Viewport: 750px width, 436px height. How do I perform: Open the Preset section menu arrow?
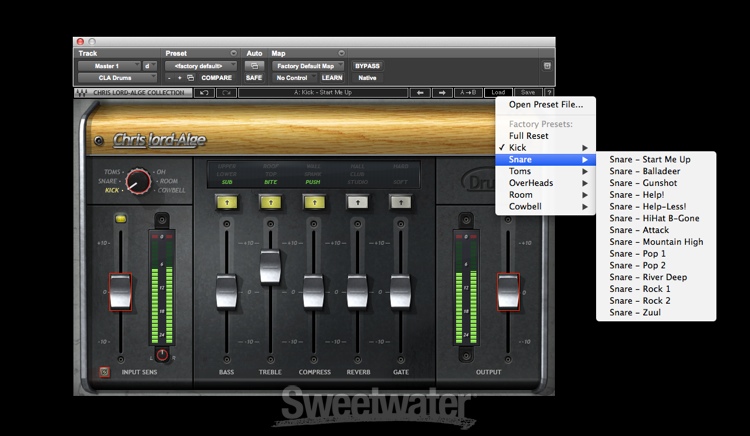coord(233,54)
